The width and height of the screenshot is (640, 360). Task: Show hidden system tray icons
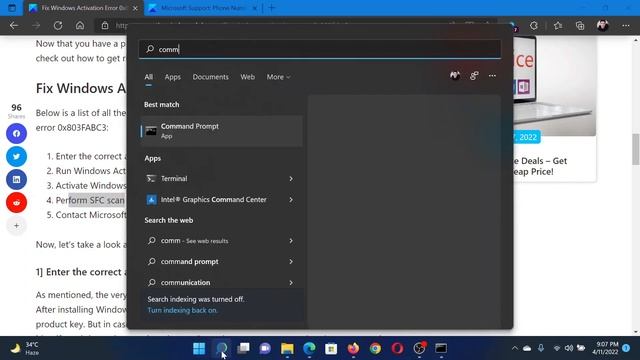point(515,348)
